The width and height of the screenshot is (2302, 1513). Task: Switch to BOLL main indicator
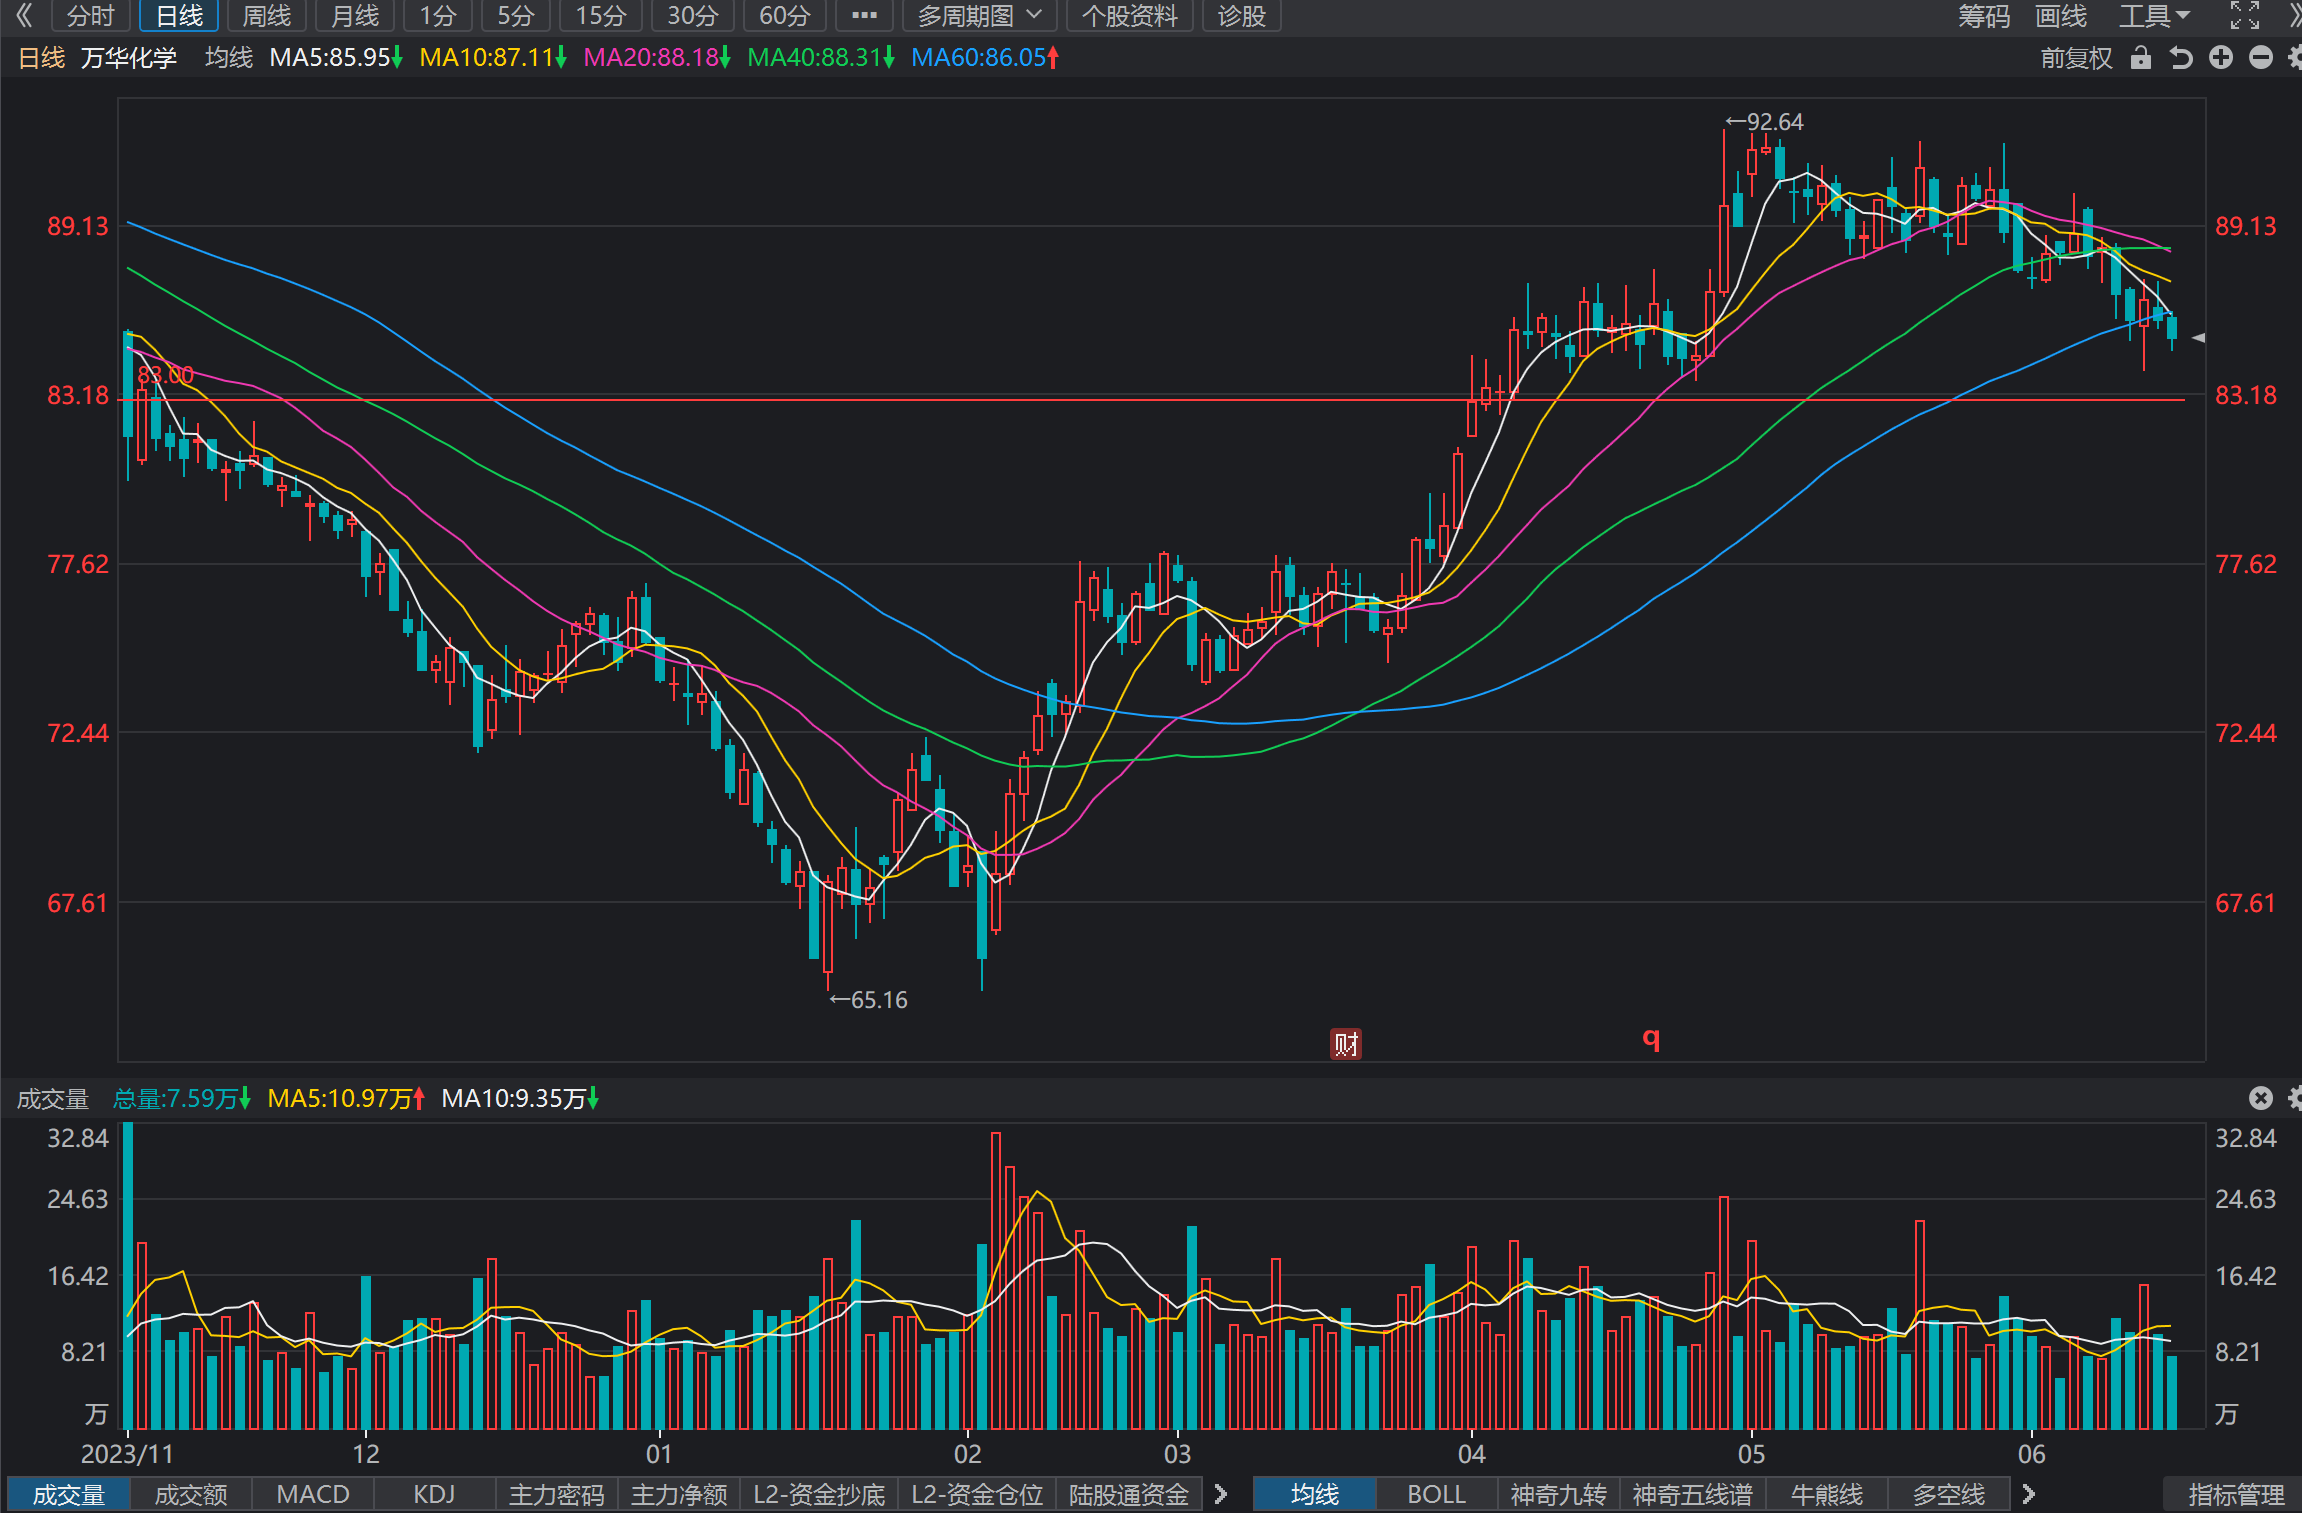coord(1436,1495)
